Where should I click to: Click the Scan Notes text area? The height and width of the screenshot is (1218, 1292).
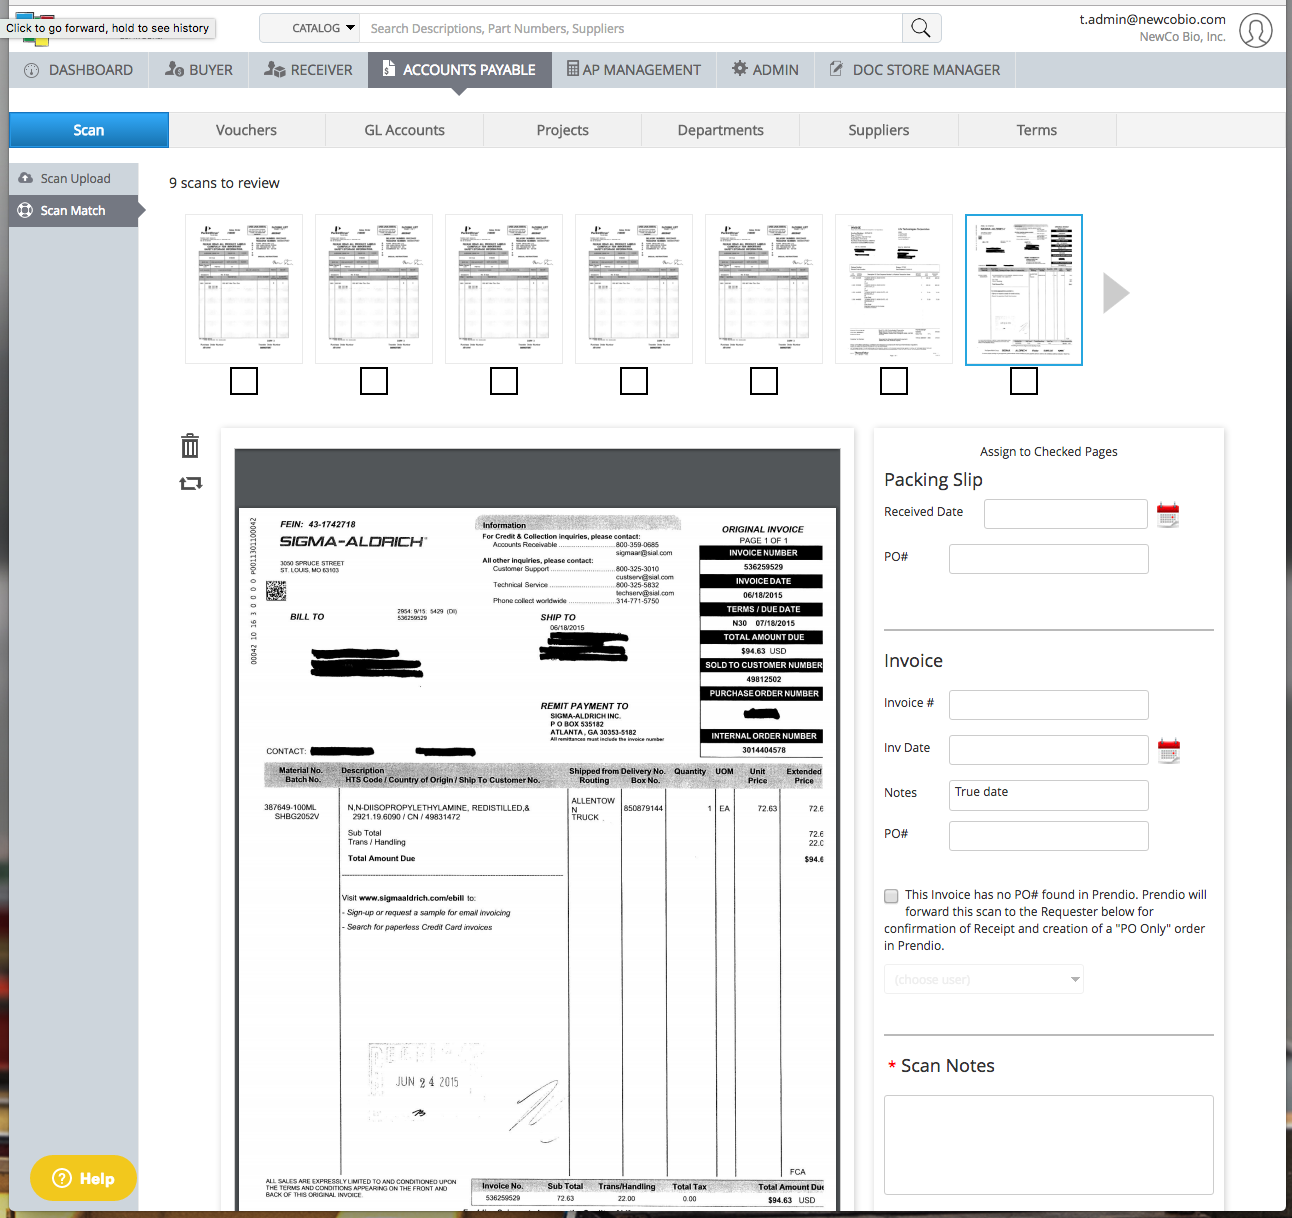point(1049,1145)
